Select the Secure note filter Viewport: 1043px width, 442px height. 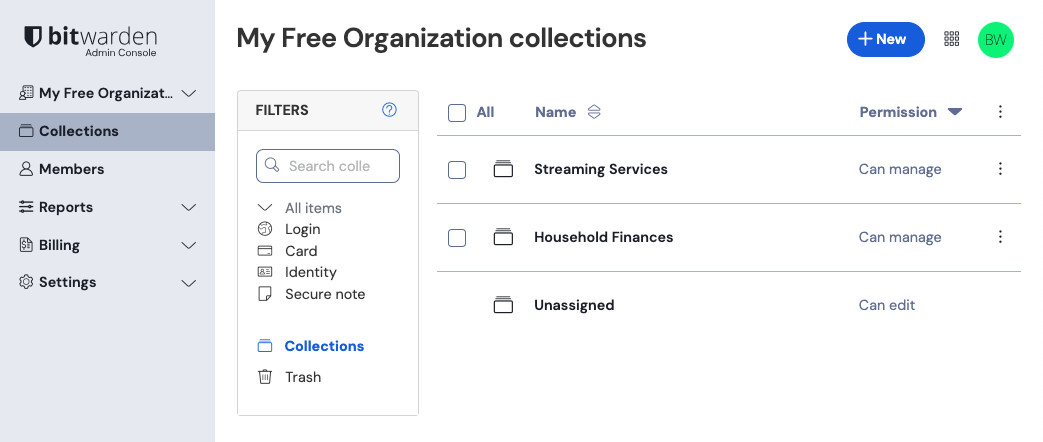pyautogui.click(x=324, y=294)
